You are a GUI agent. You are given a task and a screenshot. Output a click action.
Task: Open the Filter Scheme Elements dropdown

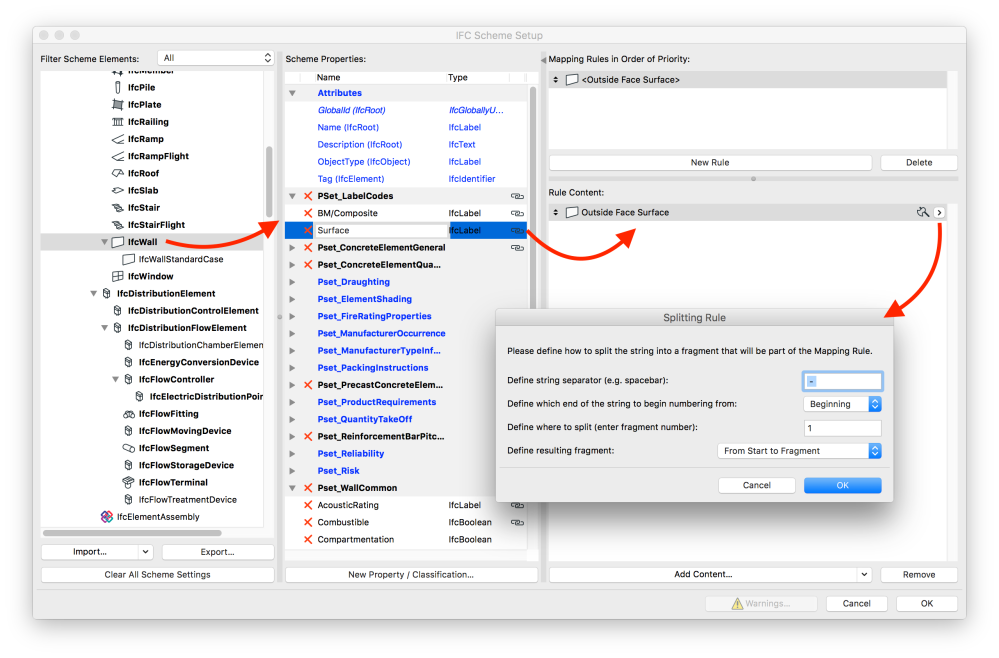click(216, 58)
